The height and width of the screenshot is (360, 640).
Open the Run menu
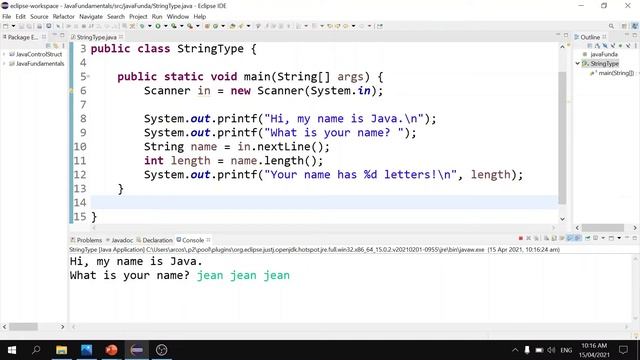157,16
